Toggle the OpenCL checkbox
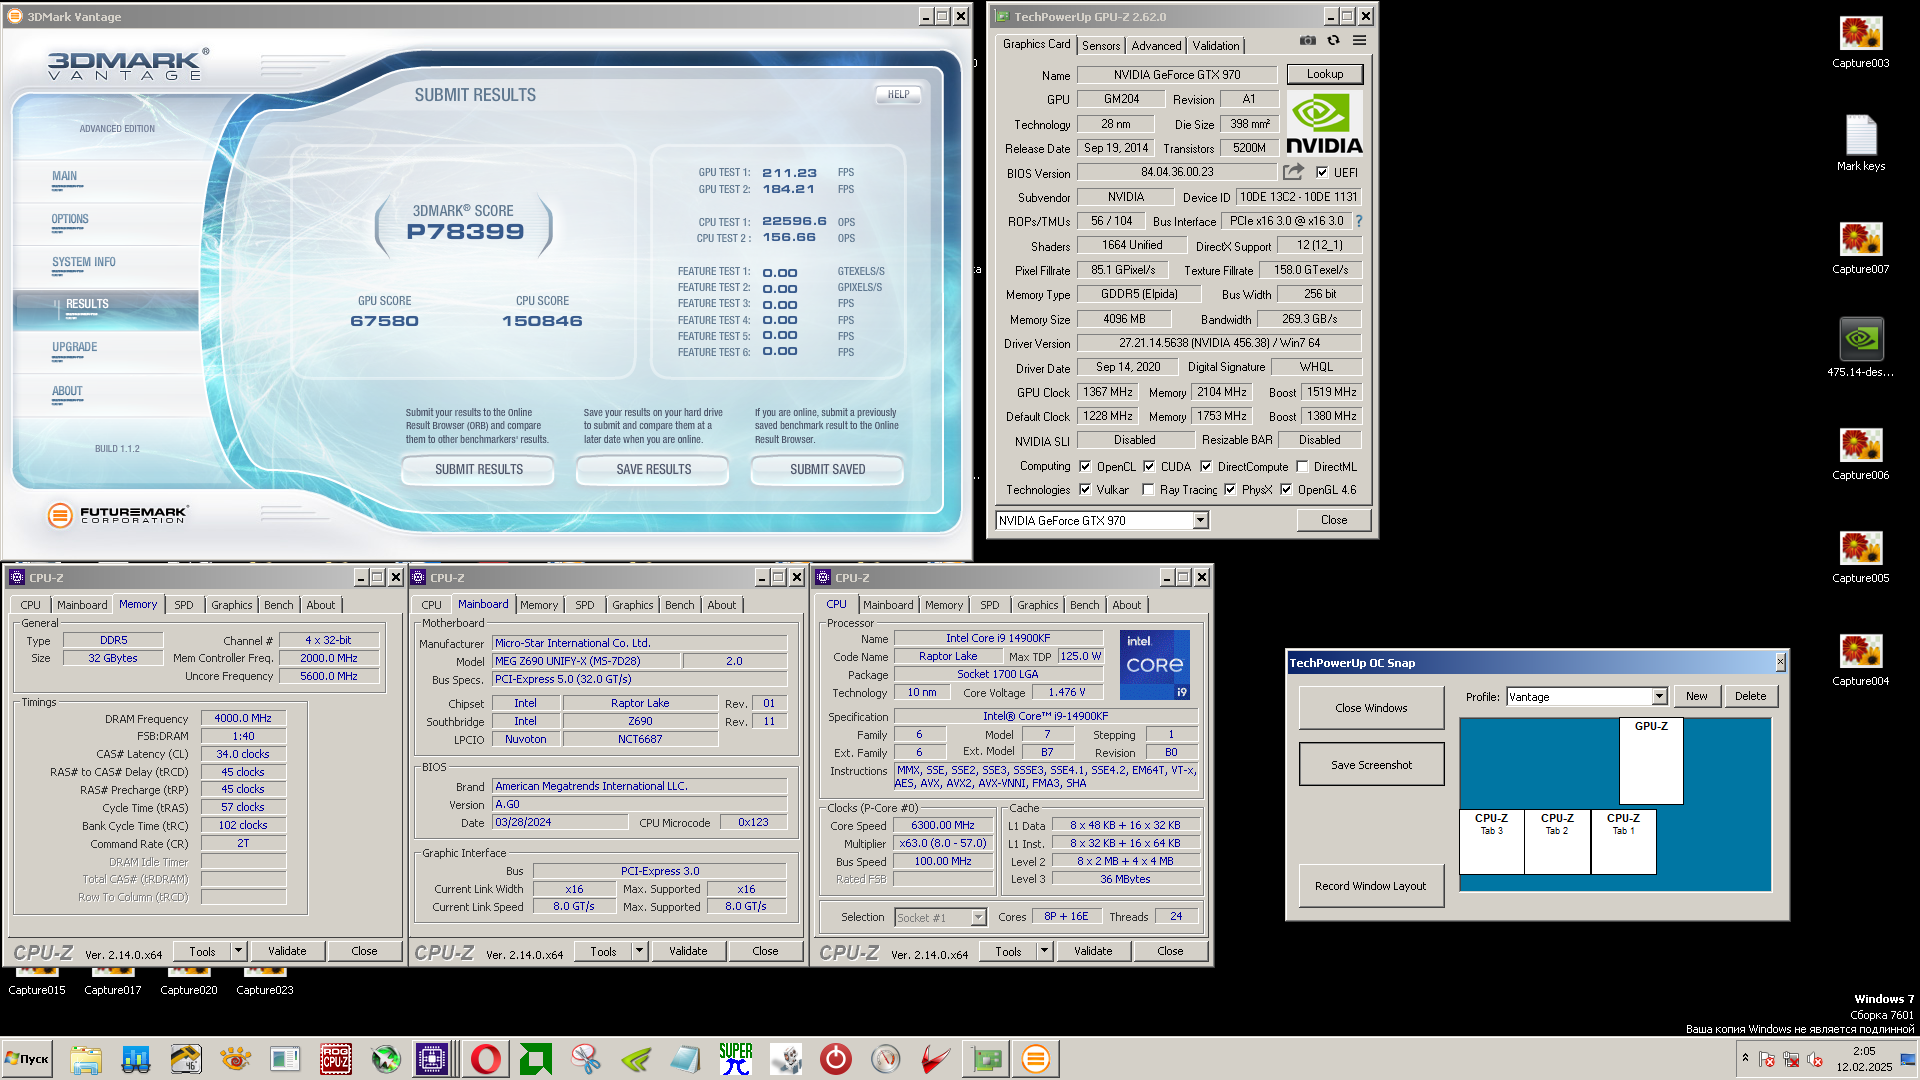This screenshot has width=1920, height=1080. (1085, 466)
